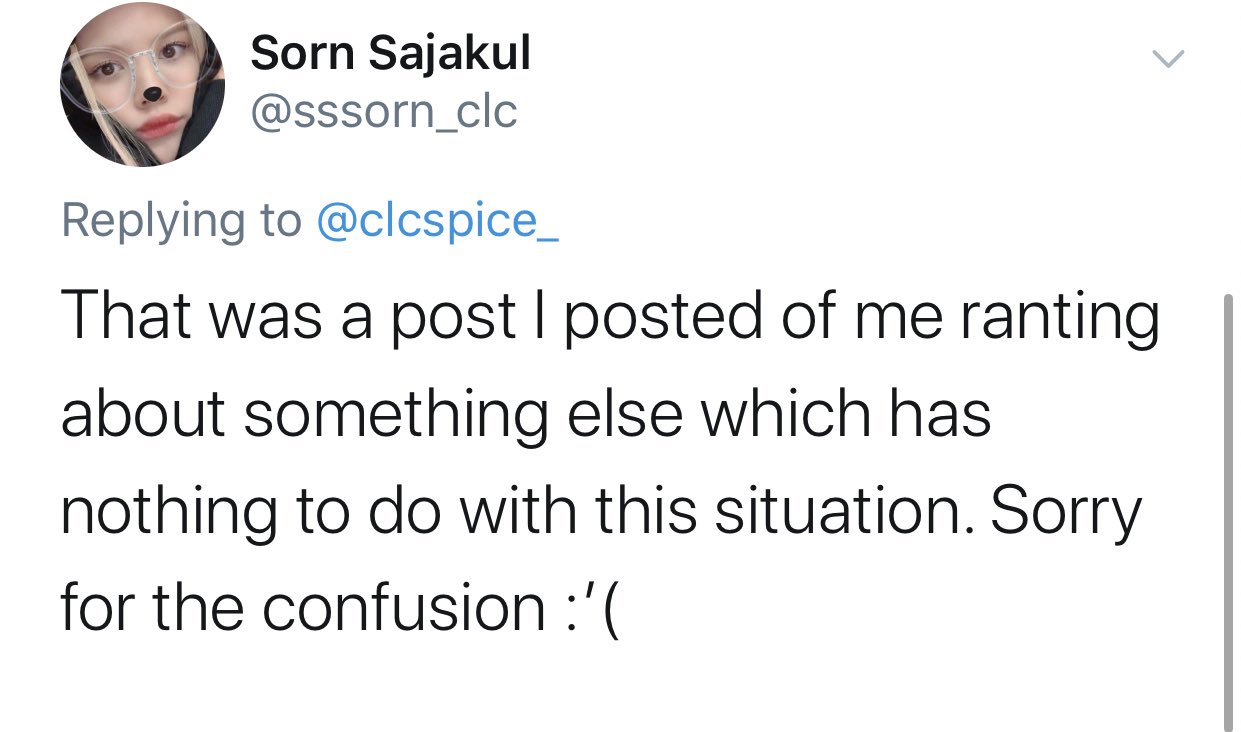Click the gray 'Replying to' label

click(x=181, y=222)
